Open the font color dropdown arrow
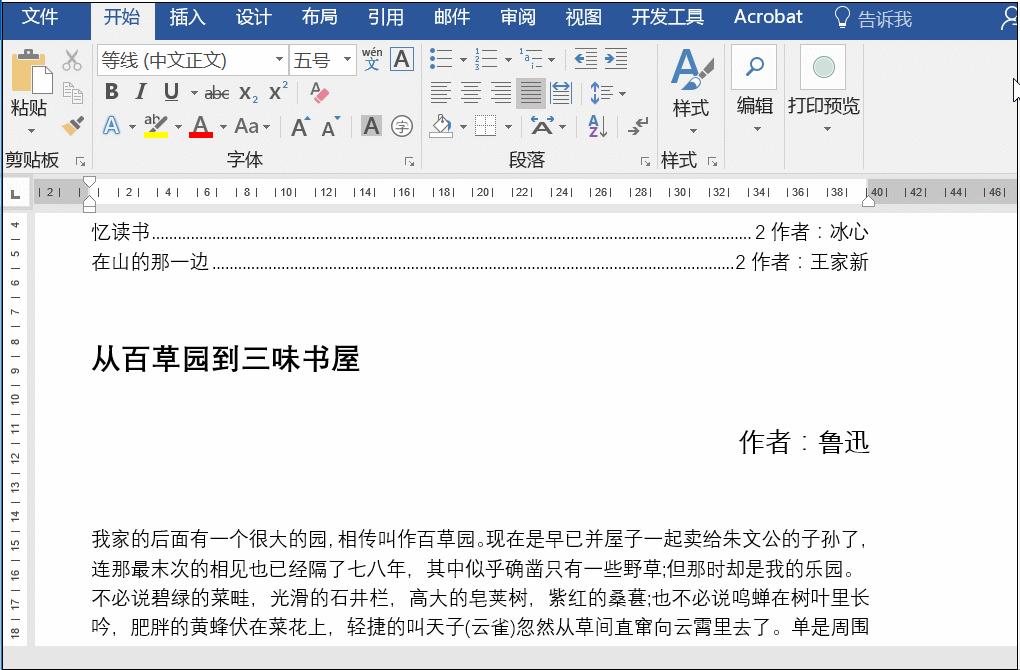This screenshot has height=670, width=1020. tap(220, 126)
